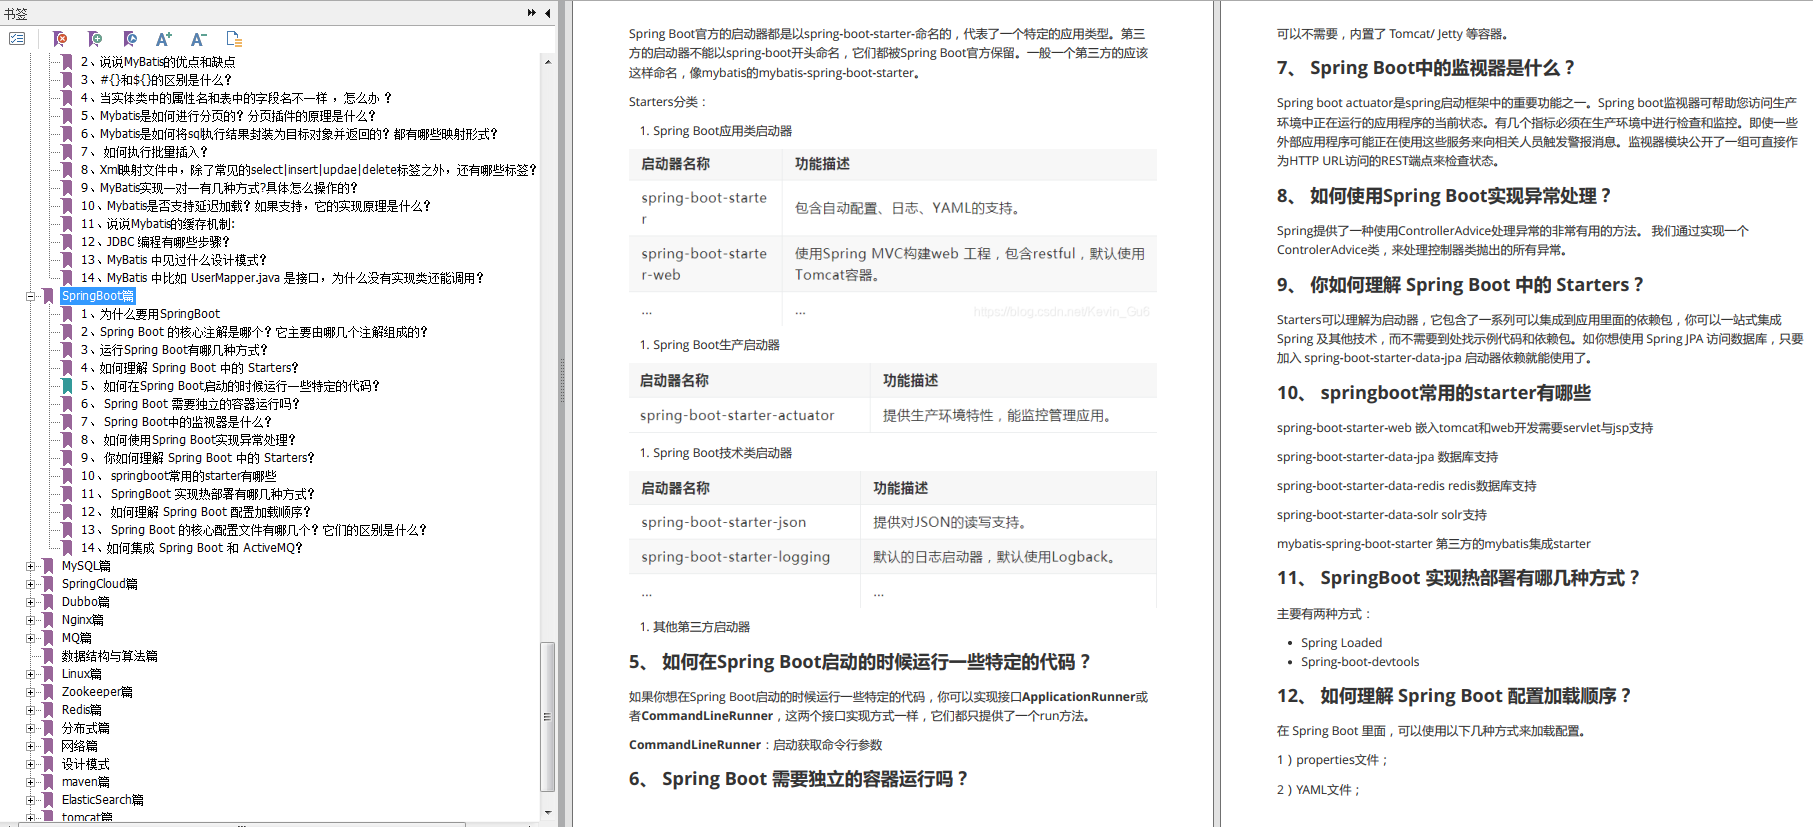Click the bookmark icon beside 12、JDBC 编程有哪些步骤
1813x827 pixels.
[x=67, y=242]
